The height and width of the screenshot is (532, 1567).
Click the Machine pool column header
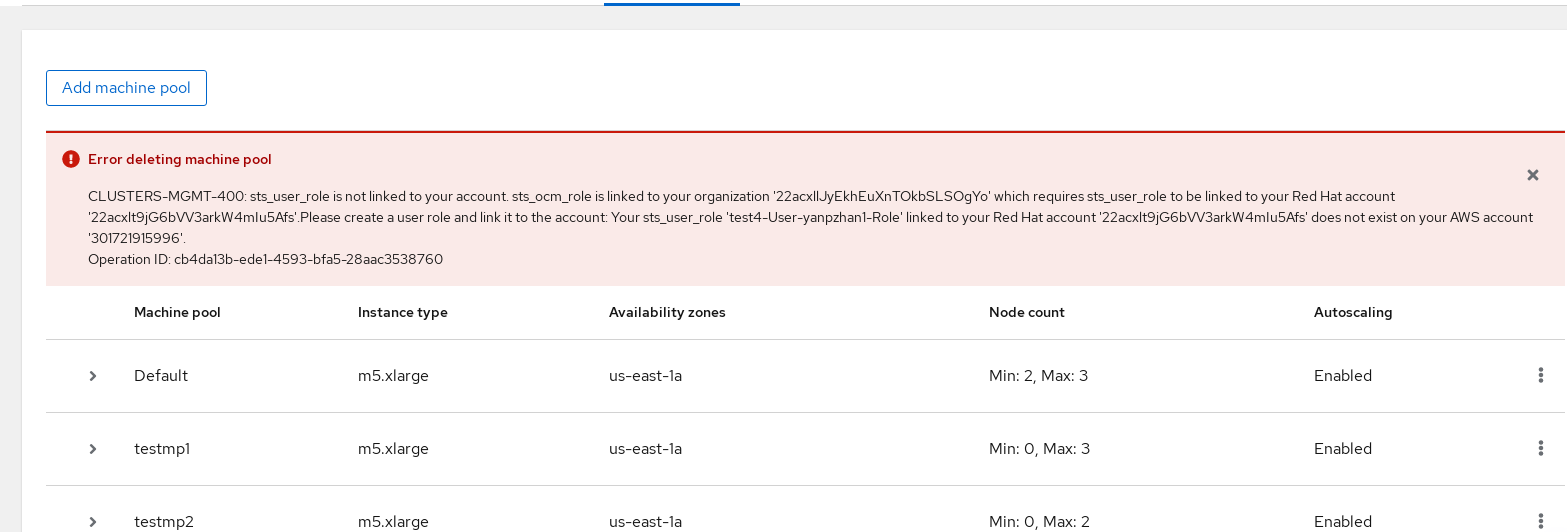[x=177, y=312]
